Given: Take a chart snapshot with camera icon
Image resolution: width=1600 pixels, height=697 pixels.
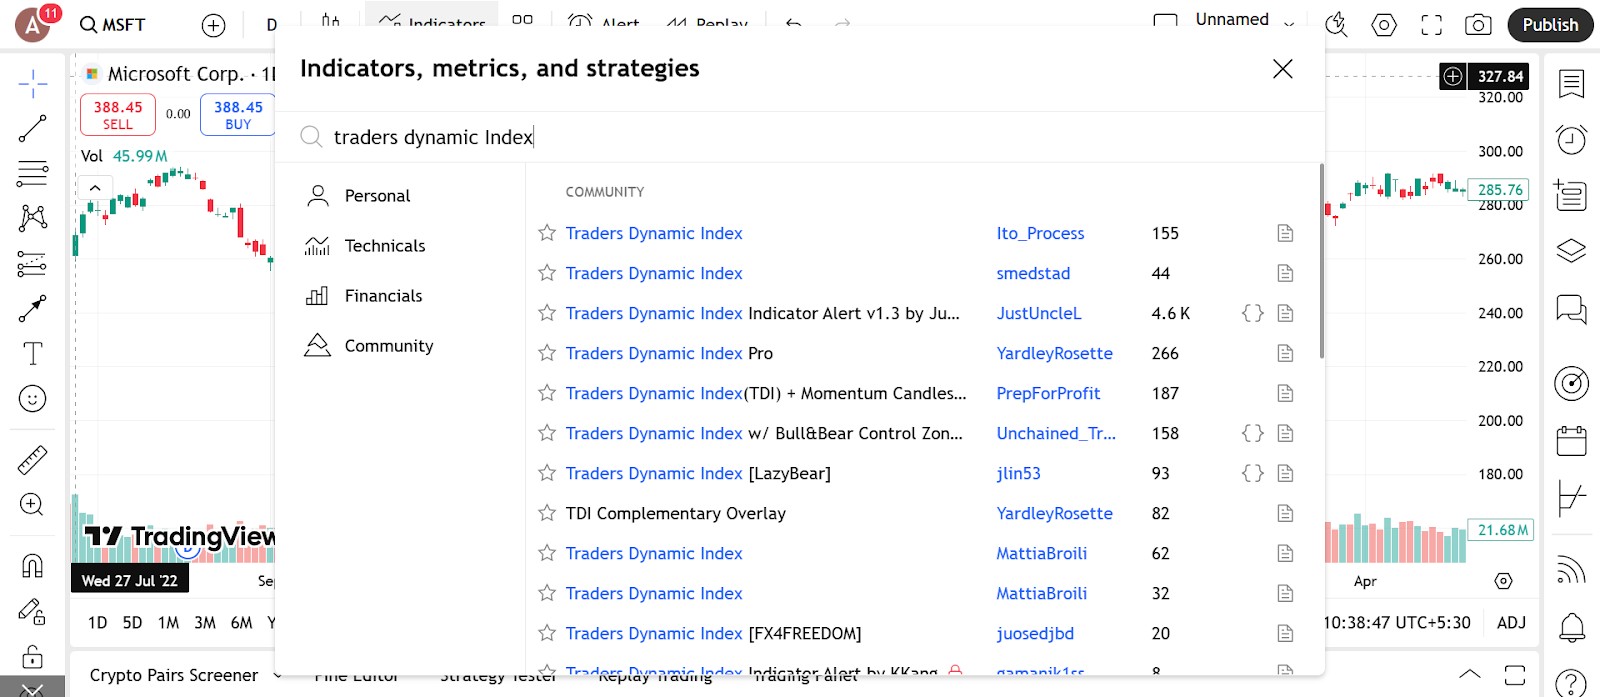Looking at the screenshot, I should pos(1478,25).
